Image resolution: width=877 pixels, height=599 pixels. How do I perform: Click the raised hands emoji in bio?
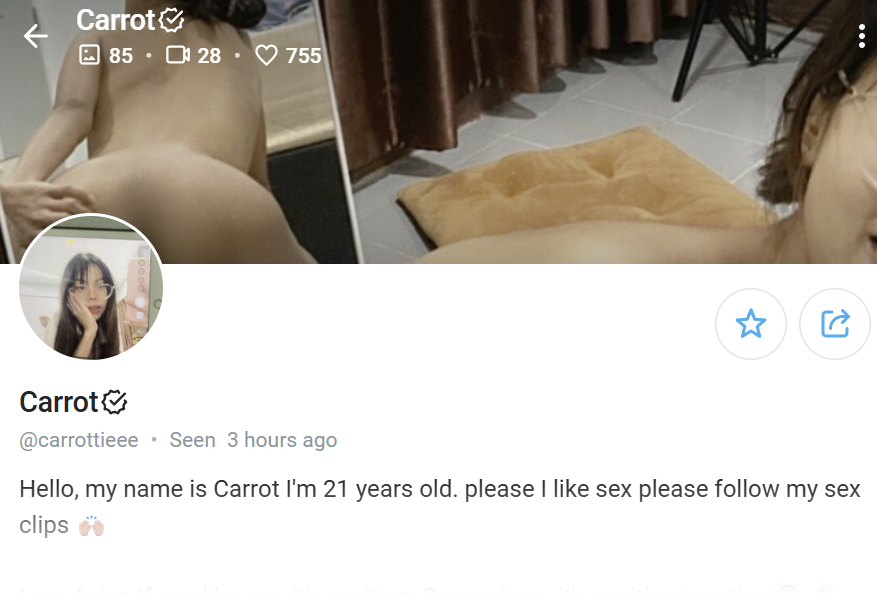pos(91,526)
